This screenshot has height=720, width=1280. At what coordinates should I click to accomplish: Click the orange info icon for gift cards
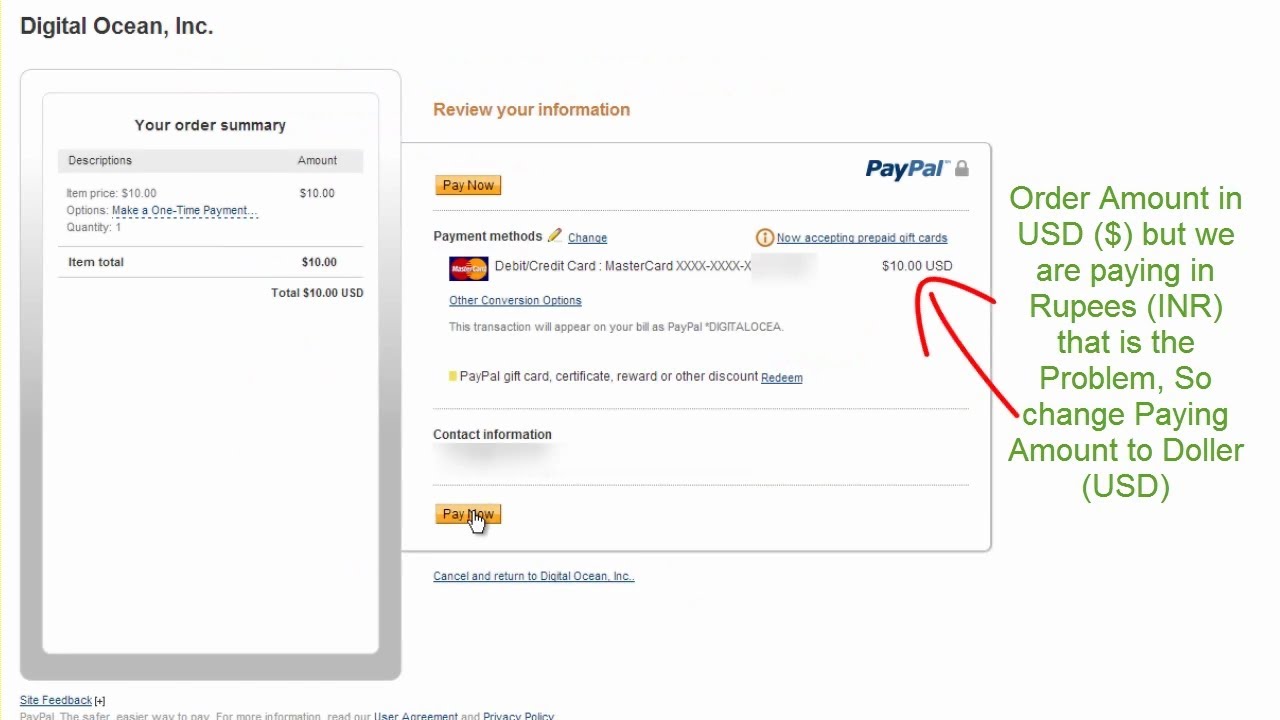[764, 238]
